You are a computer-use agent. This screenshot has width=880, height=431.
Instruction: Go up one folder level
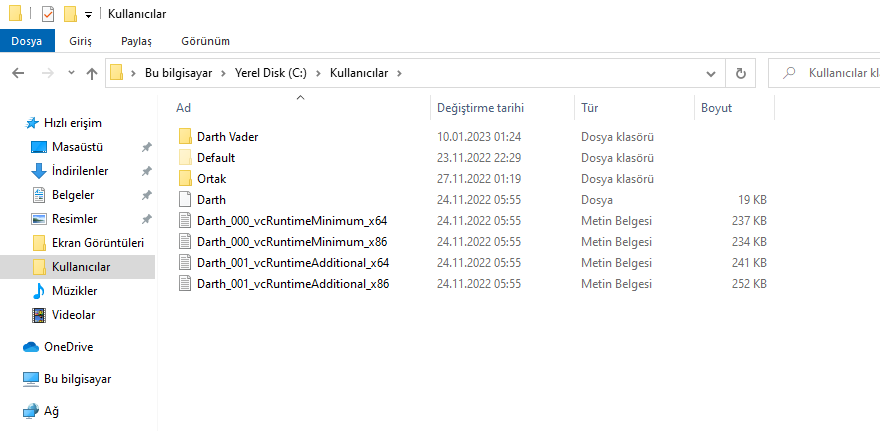92,73
